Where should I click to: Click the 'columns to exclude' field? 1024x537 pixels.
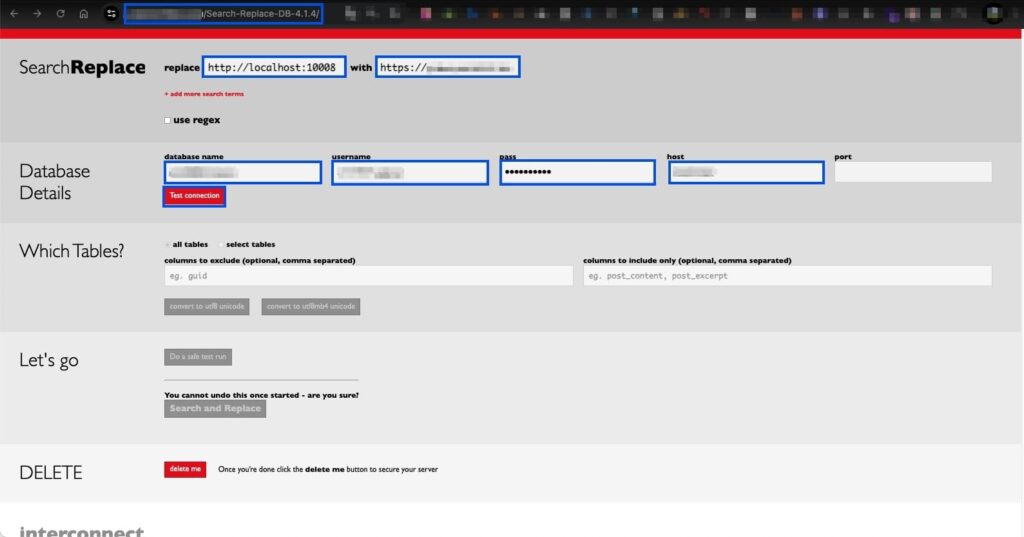tap(368, 276)
